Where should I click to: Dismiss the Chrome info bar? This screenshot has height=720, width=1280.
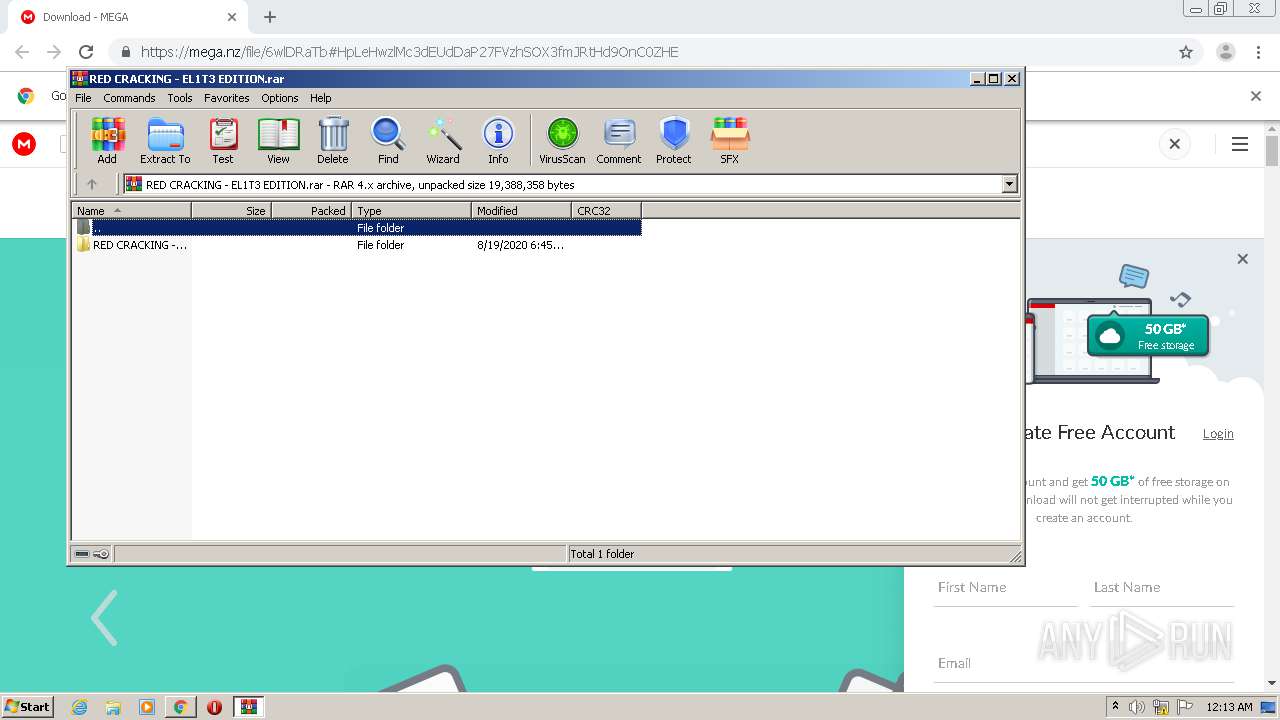tap(1256, 96)
